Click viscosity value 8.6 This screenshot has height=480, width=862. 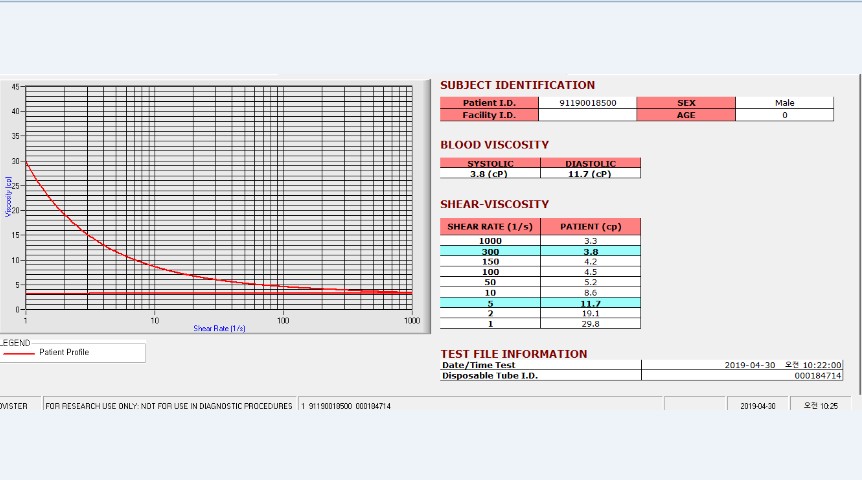point(590,293)
